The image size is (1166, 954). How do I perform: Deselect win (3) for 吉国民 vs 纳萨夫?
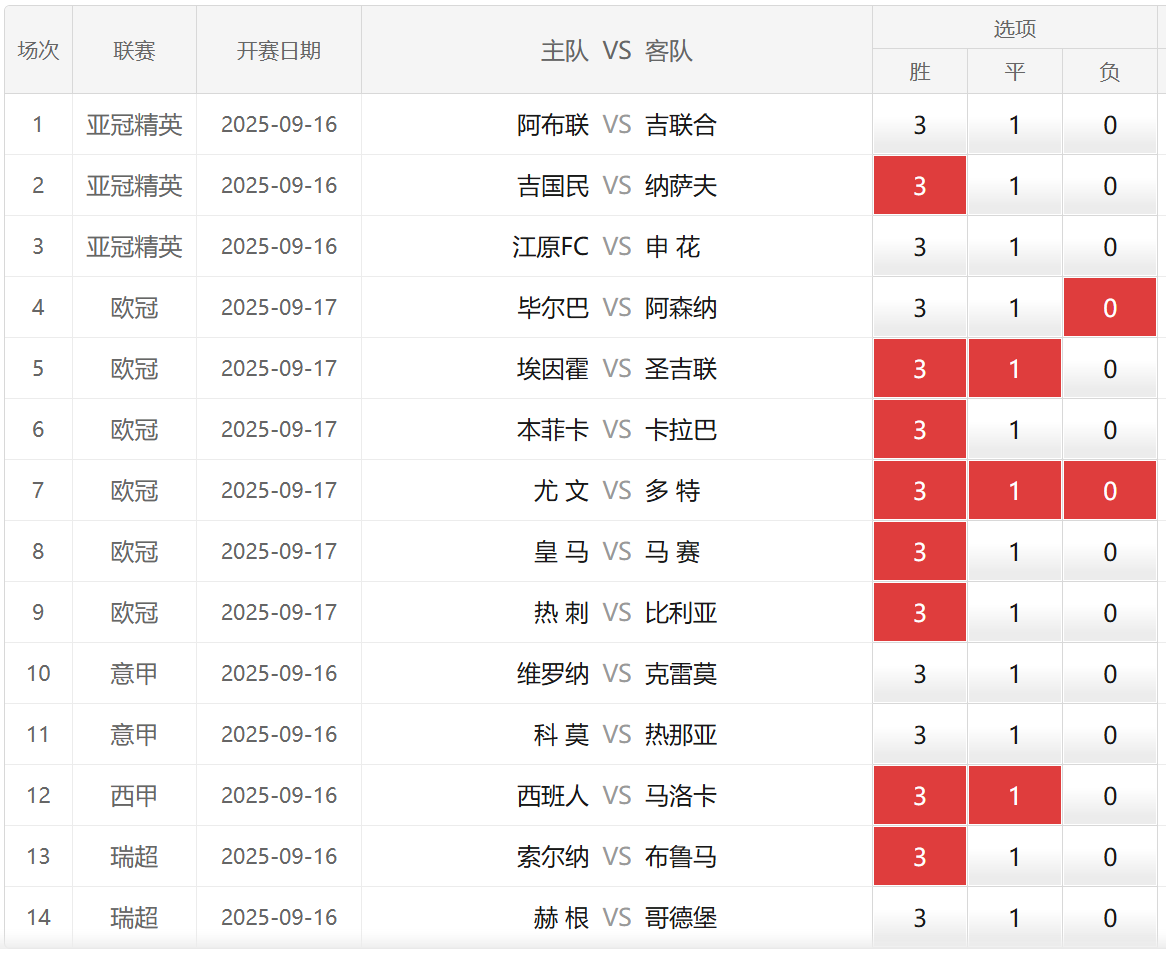(920, 186)
